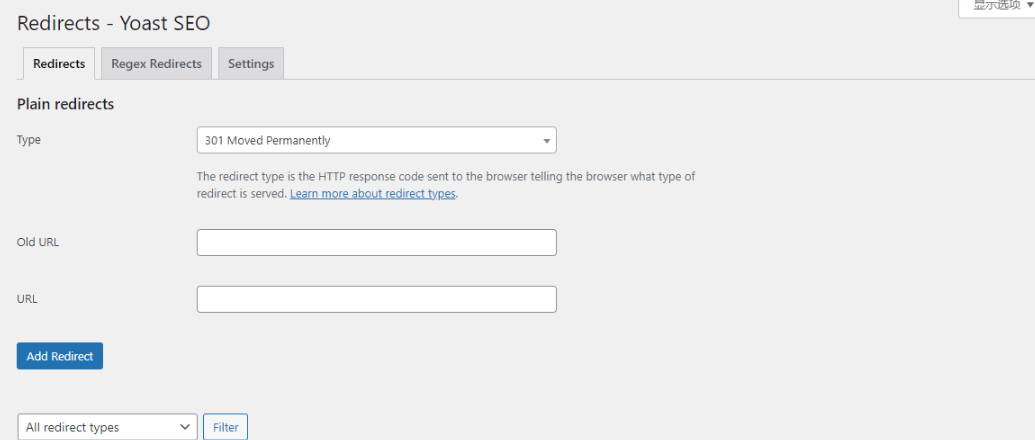Click the arrow of the Type select box
This screenshot has height=440, width=1035.
point(546,141)
